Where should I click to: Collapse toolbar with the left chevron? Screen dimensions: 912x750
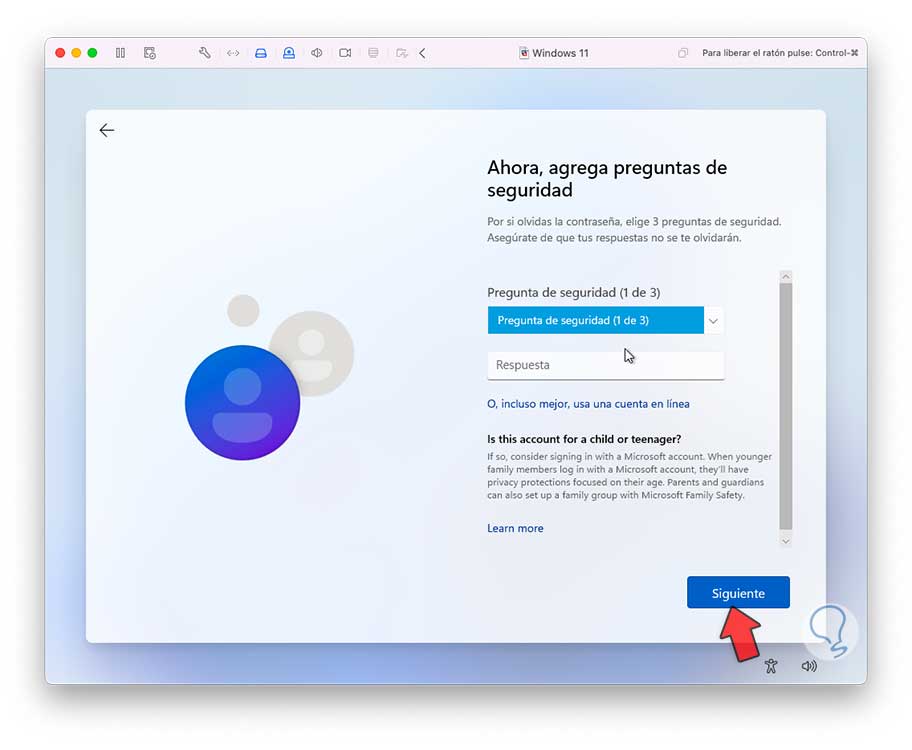pos(422,53)
